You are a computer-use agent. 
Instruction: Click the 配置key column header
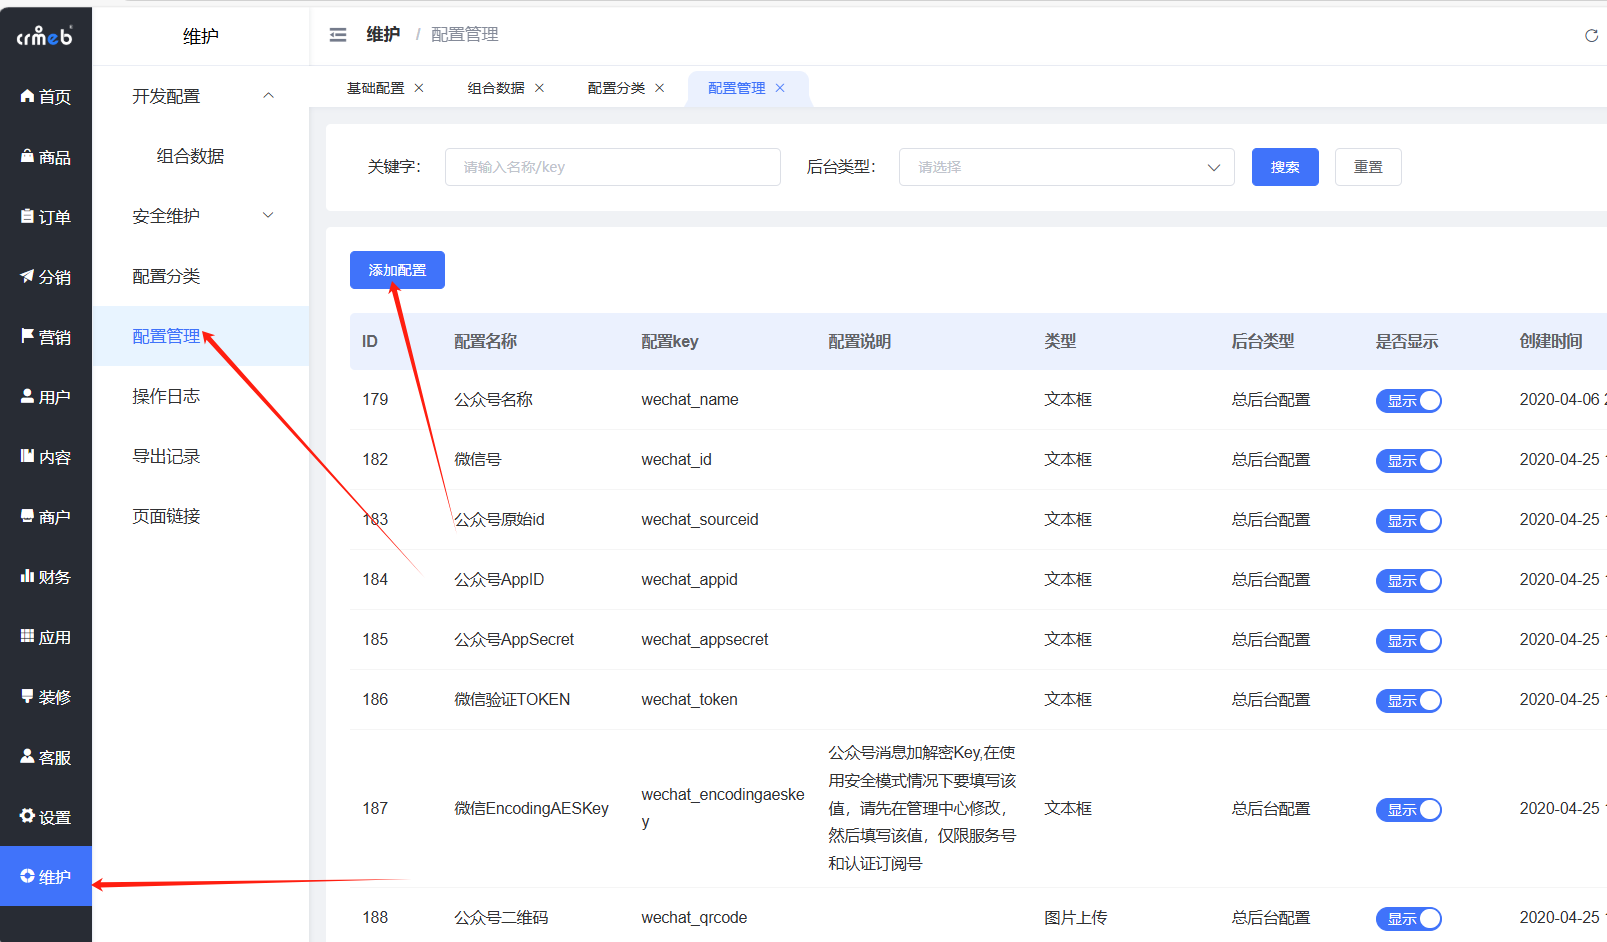pyautogui.click(x=670, y=342)
